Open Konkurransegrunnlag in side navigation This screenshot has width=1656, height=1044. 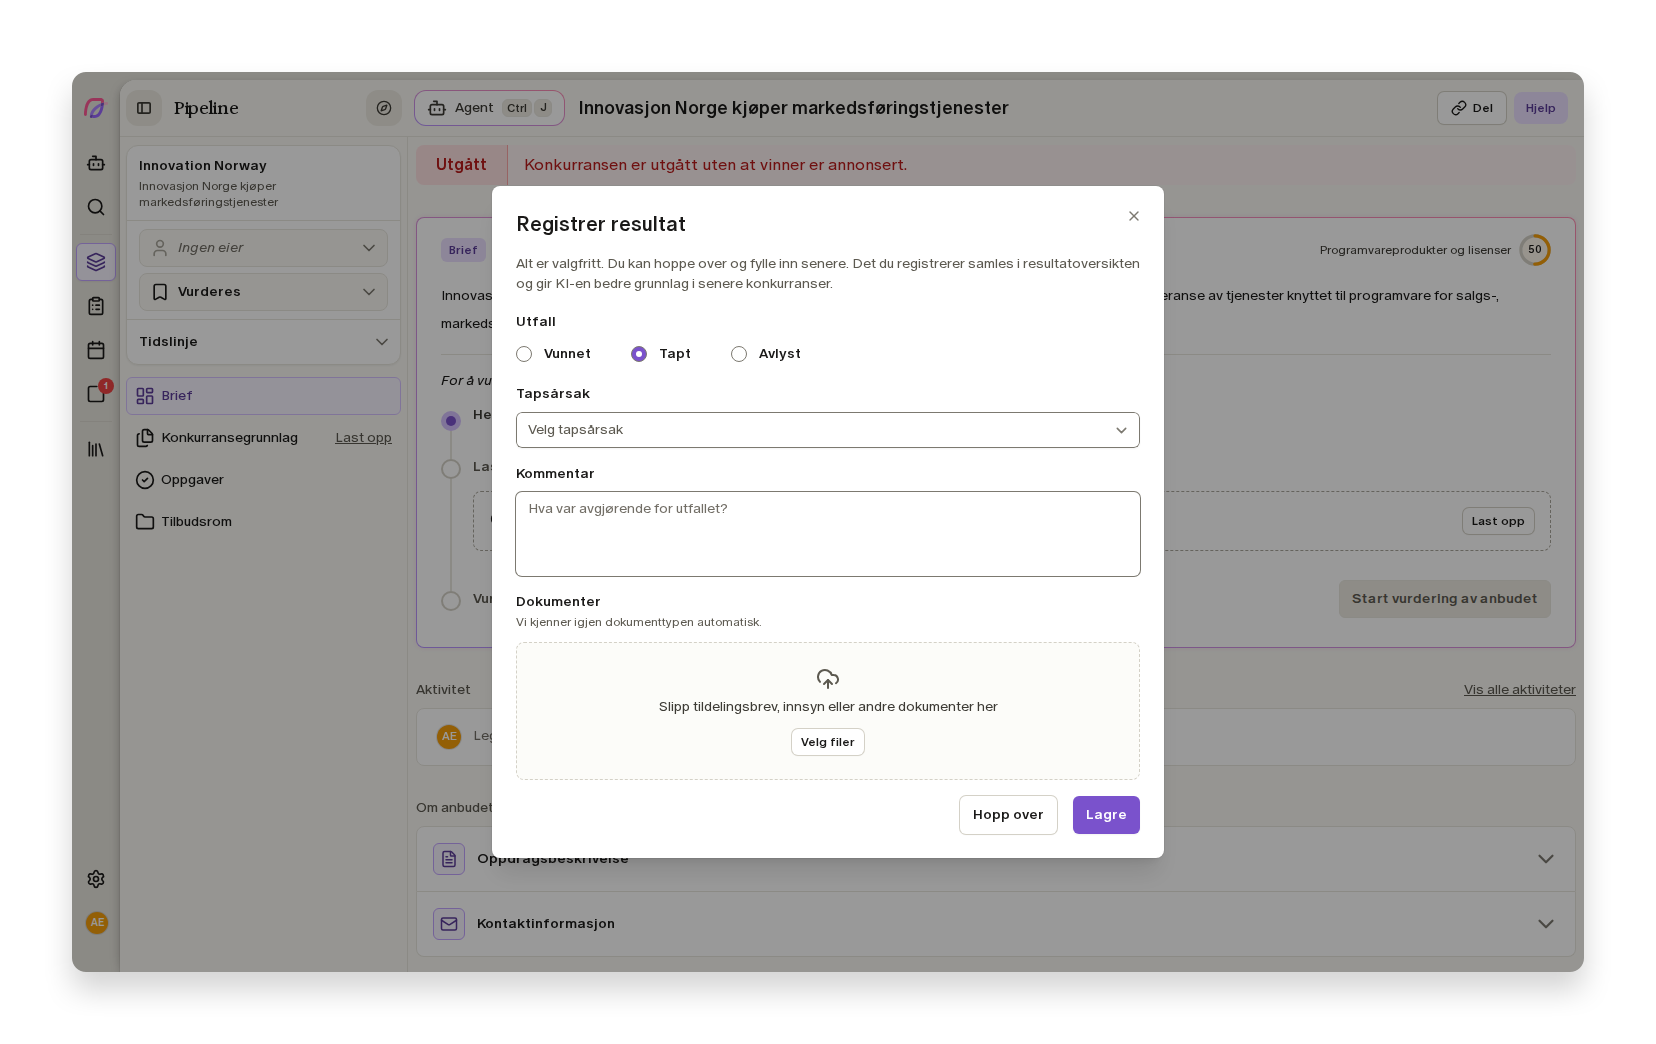tap(229, 438)
